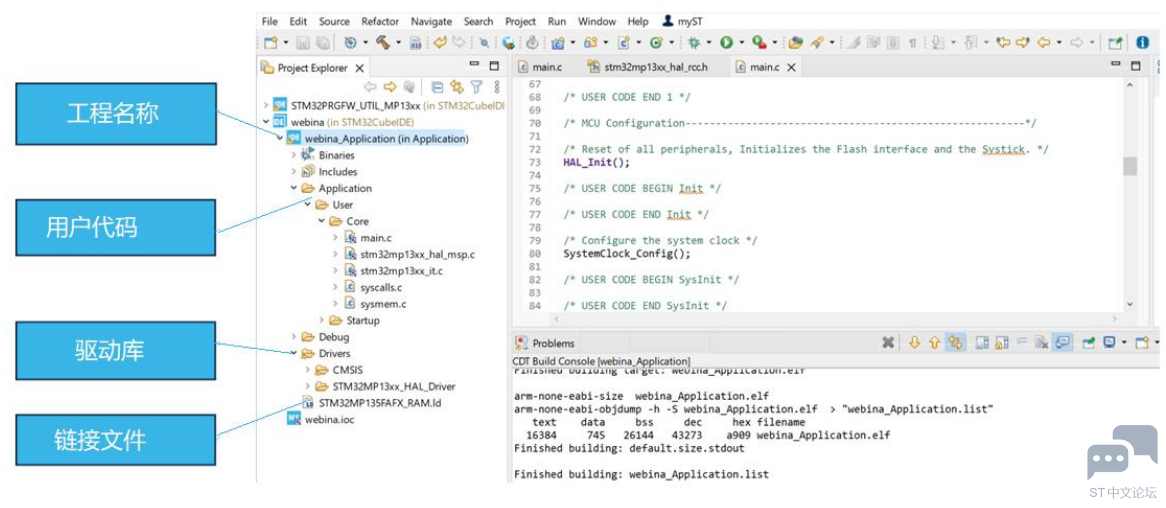1166x508 pixels.
Task: Open the Project menu
Action: pos(521,22)
